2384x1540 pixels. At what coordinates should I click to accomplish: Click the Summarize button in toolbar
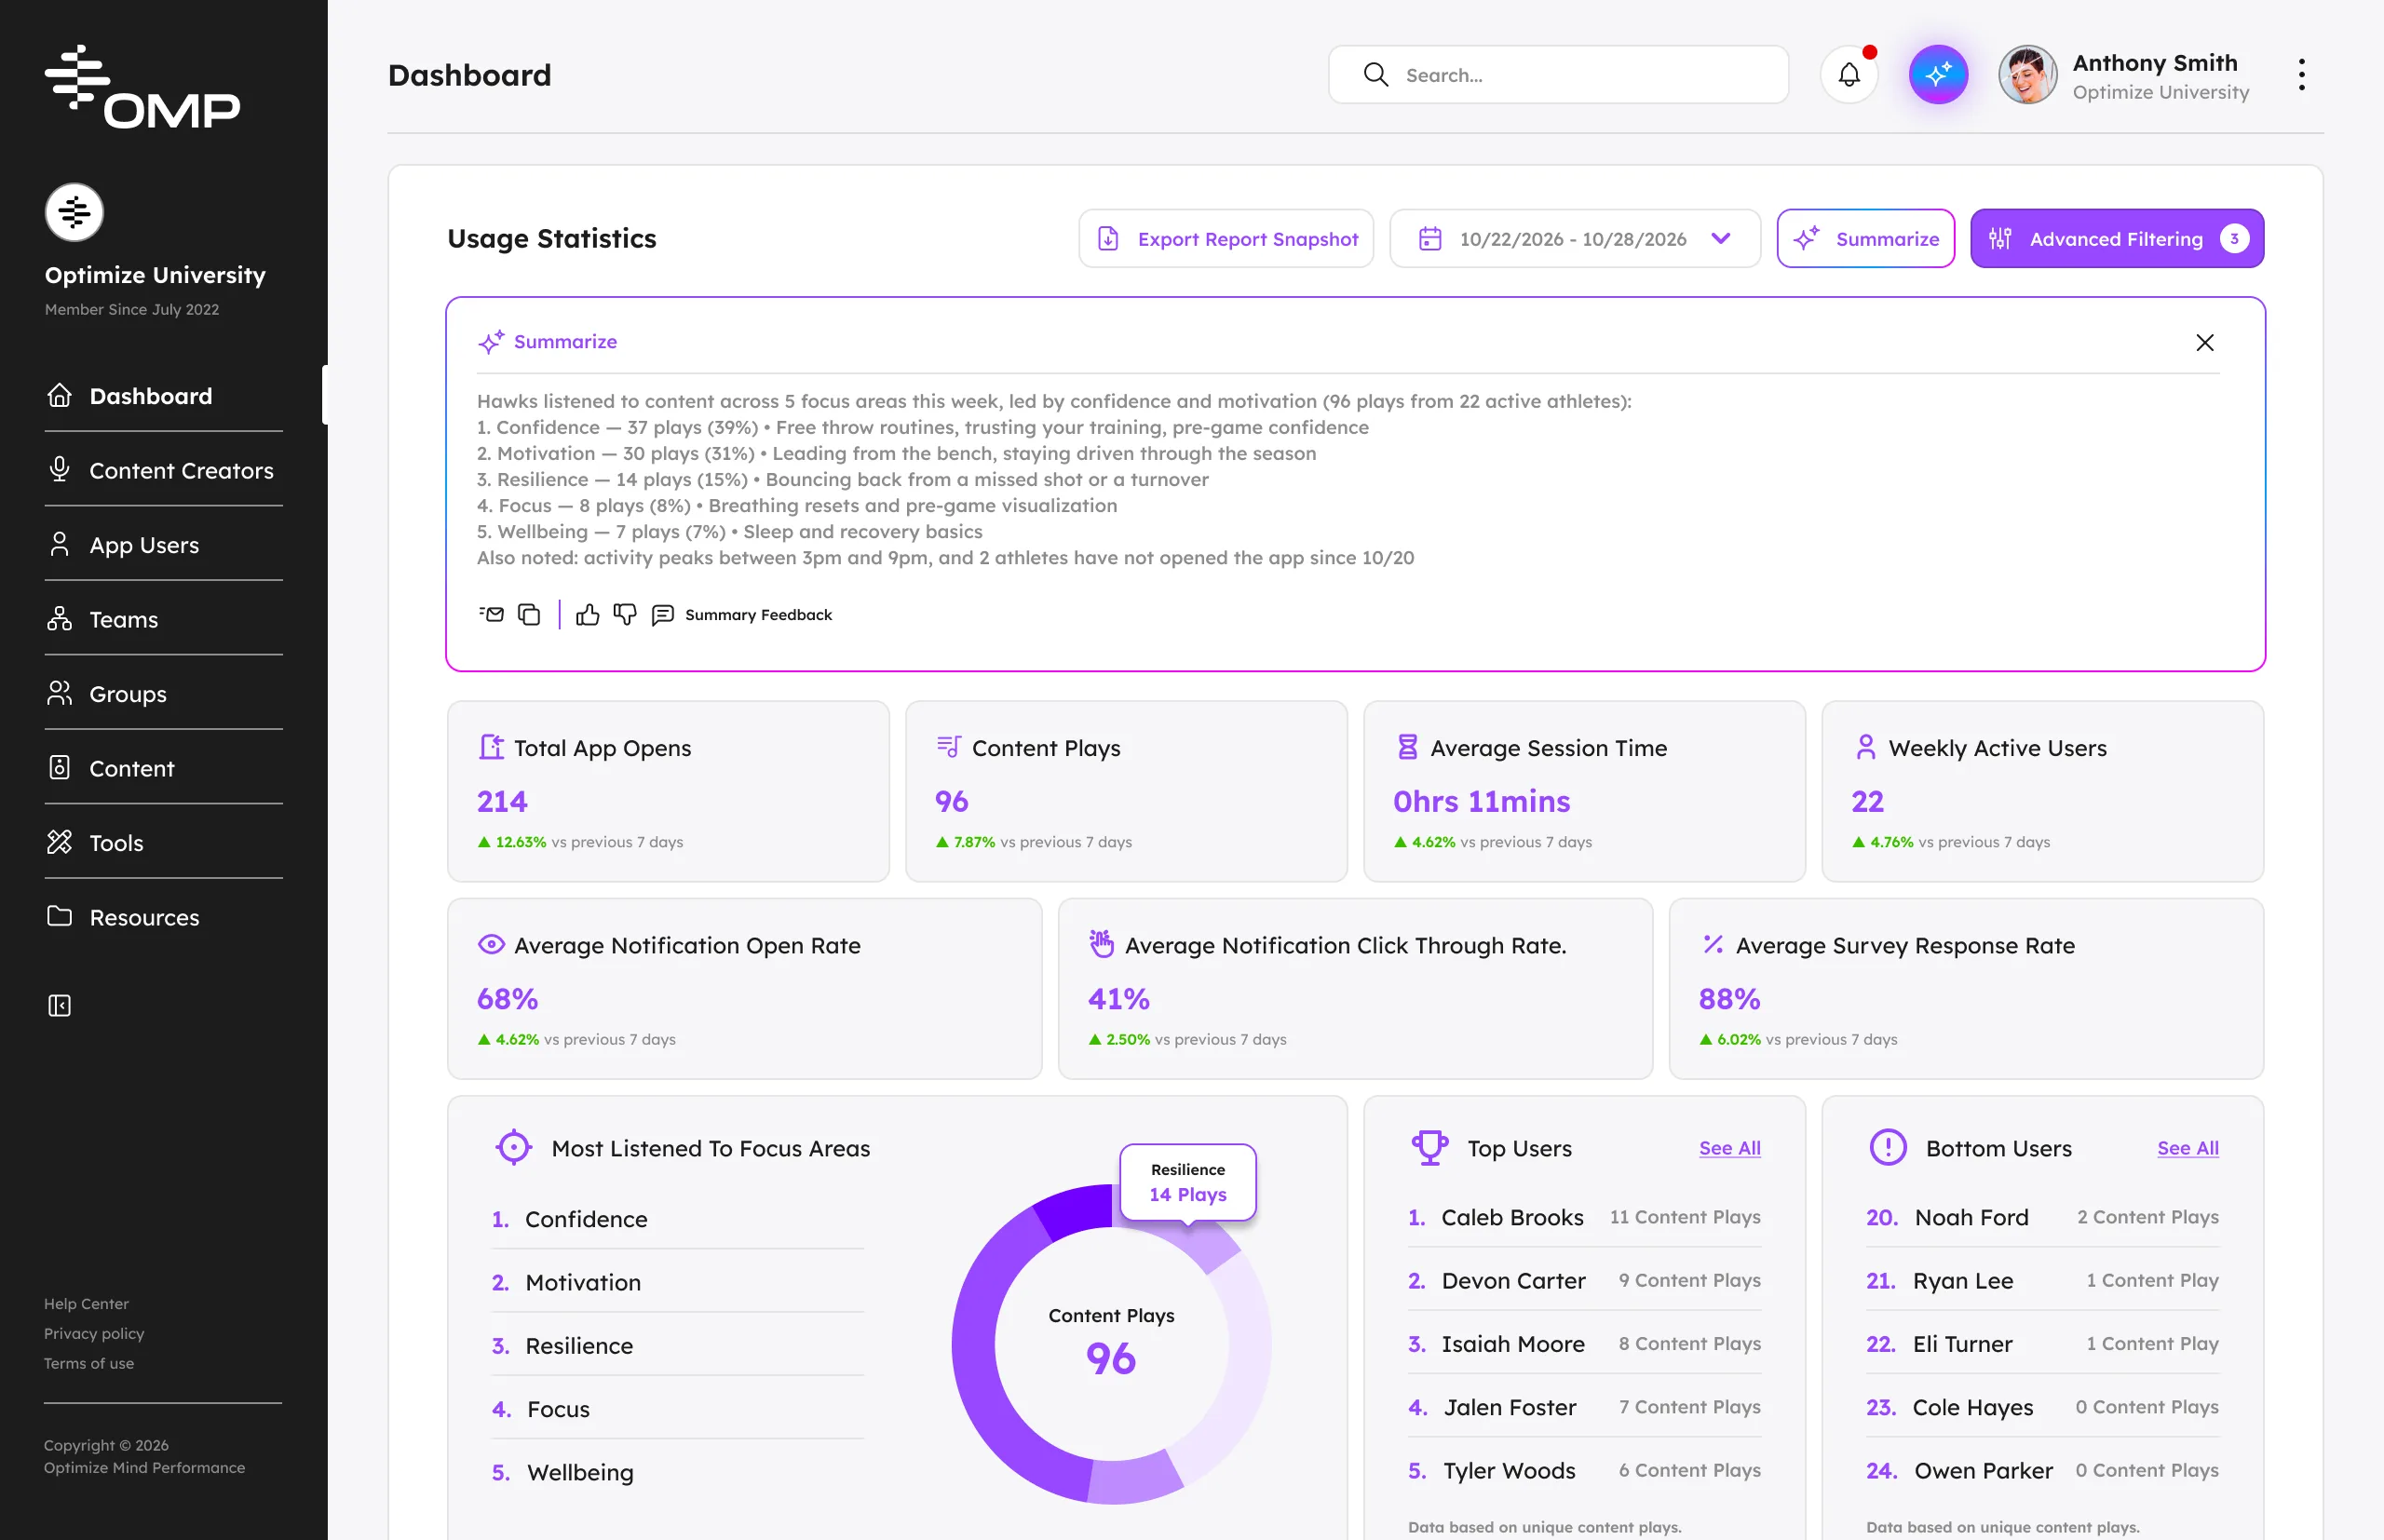(1865, 238)
